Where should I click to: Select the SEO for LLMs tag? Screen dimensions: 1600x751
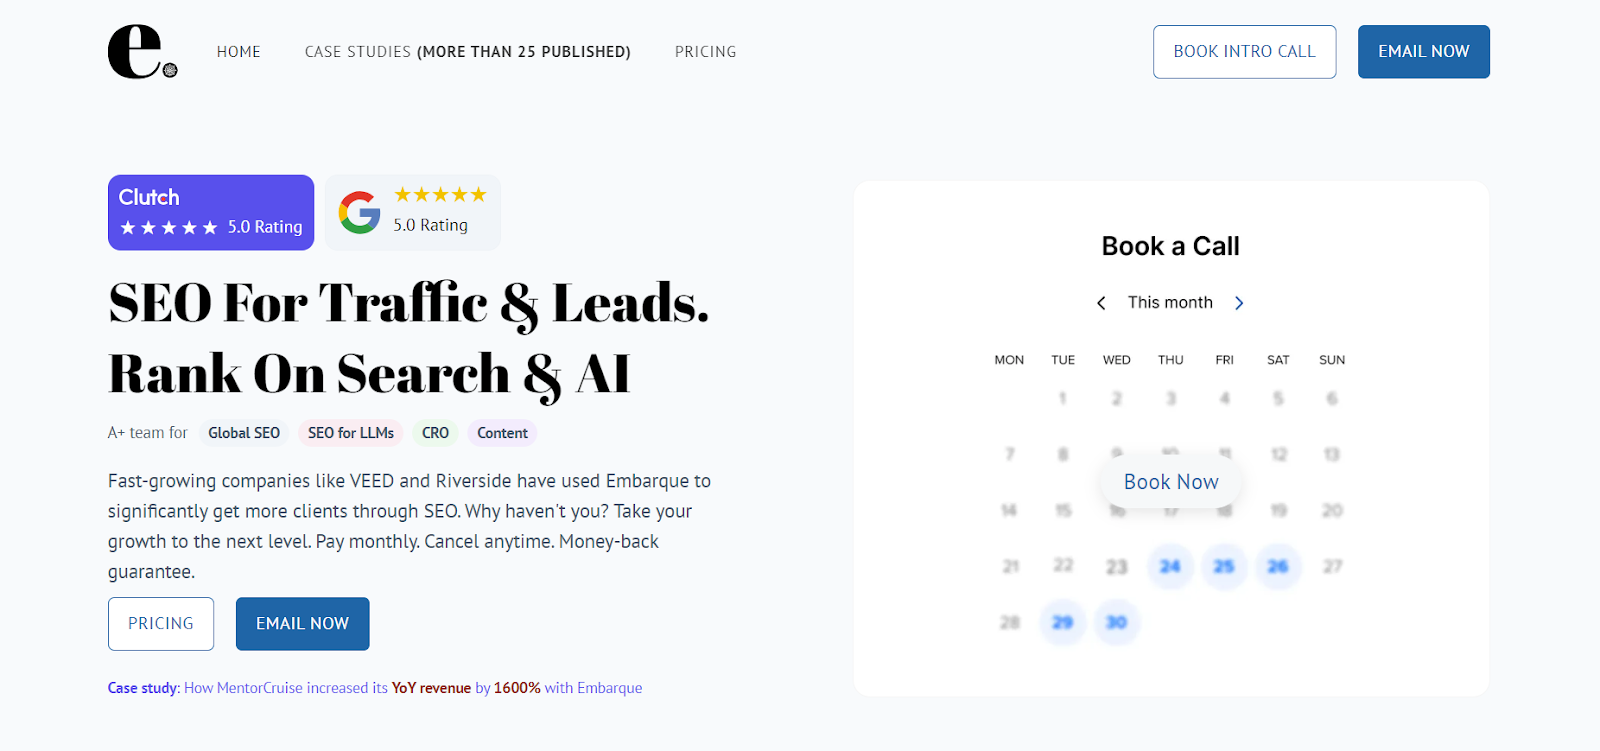351,433
